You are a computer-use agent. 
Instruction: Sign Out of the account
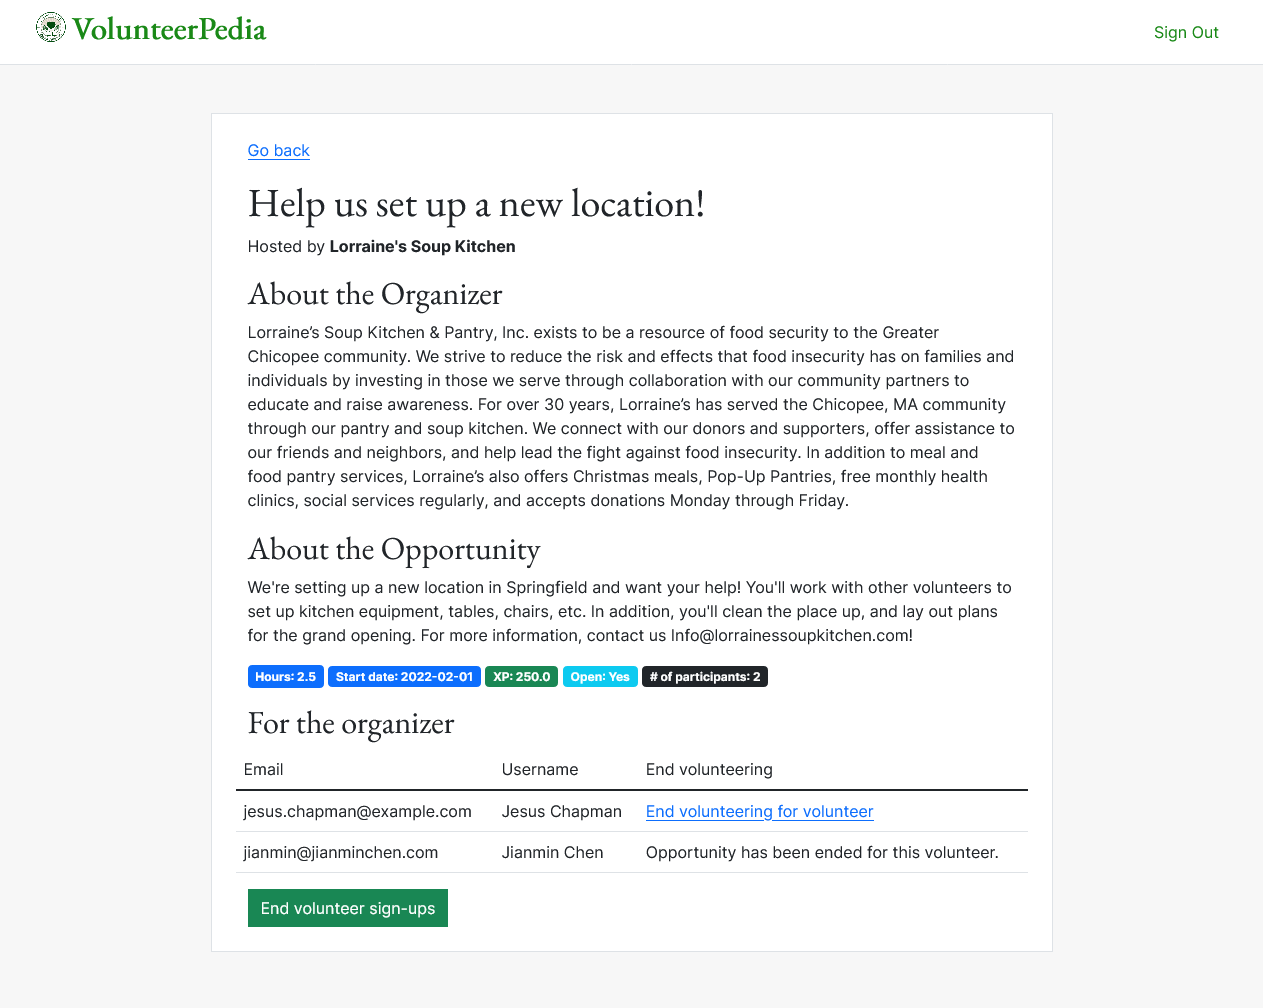pyautogui.click(x=1186, y=32)
